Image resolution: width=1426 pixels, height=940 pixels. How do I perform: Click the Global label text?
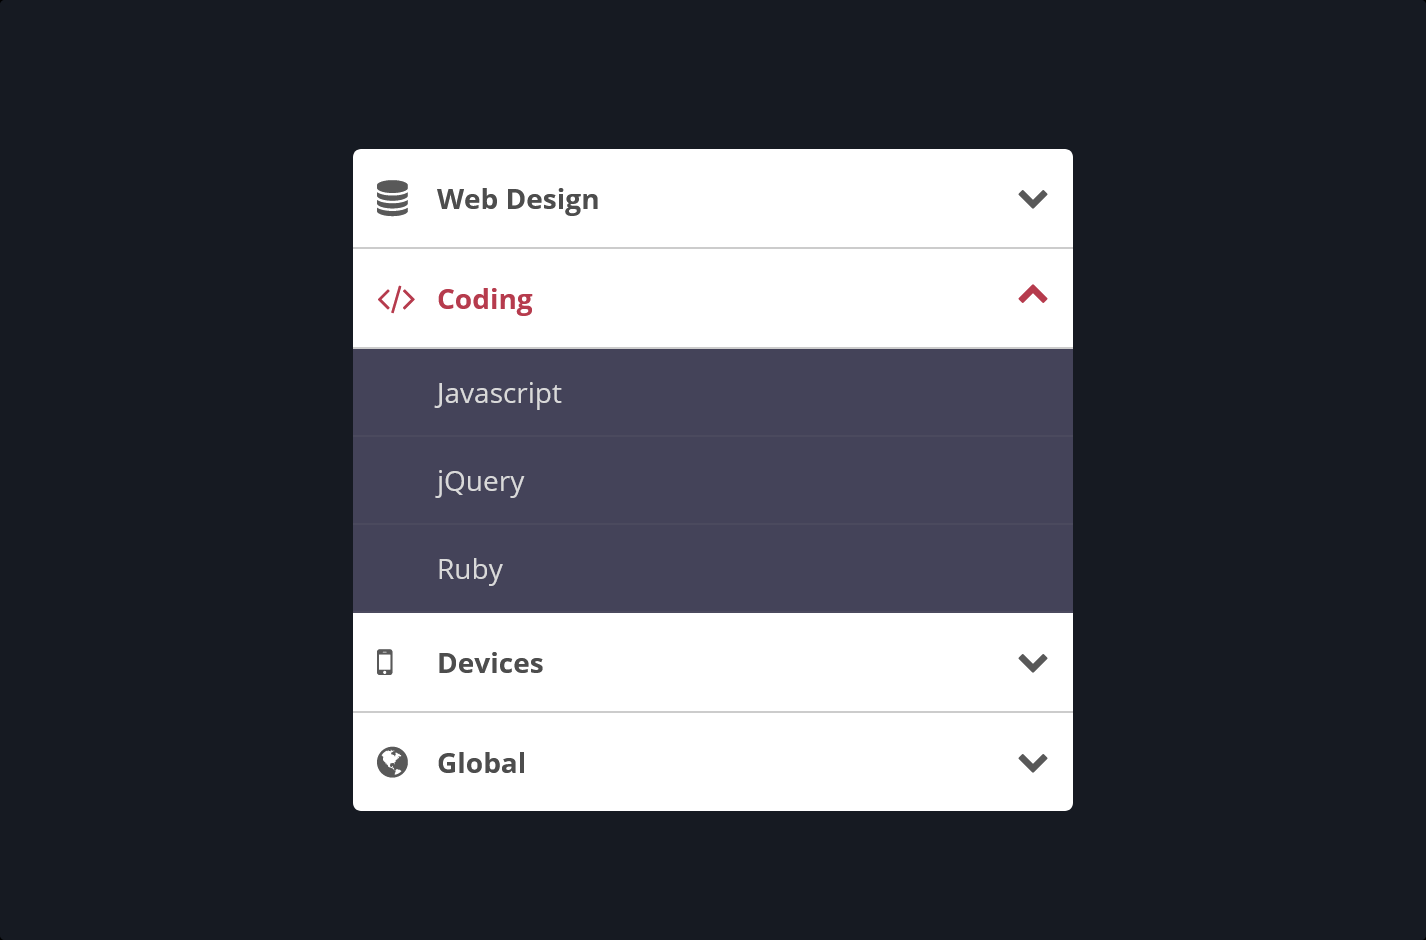coord(481,762)
